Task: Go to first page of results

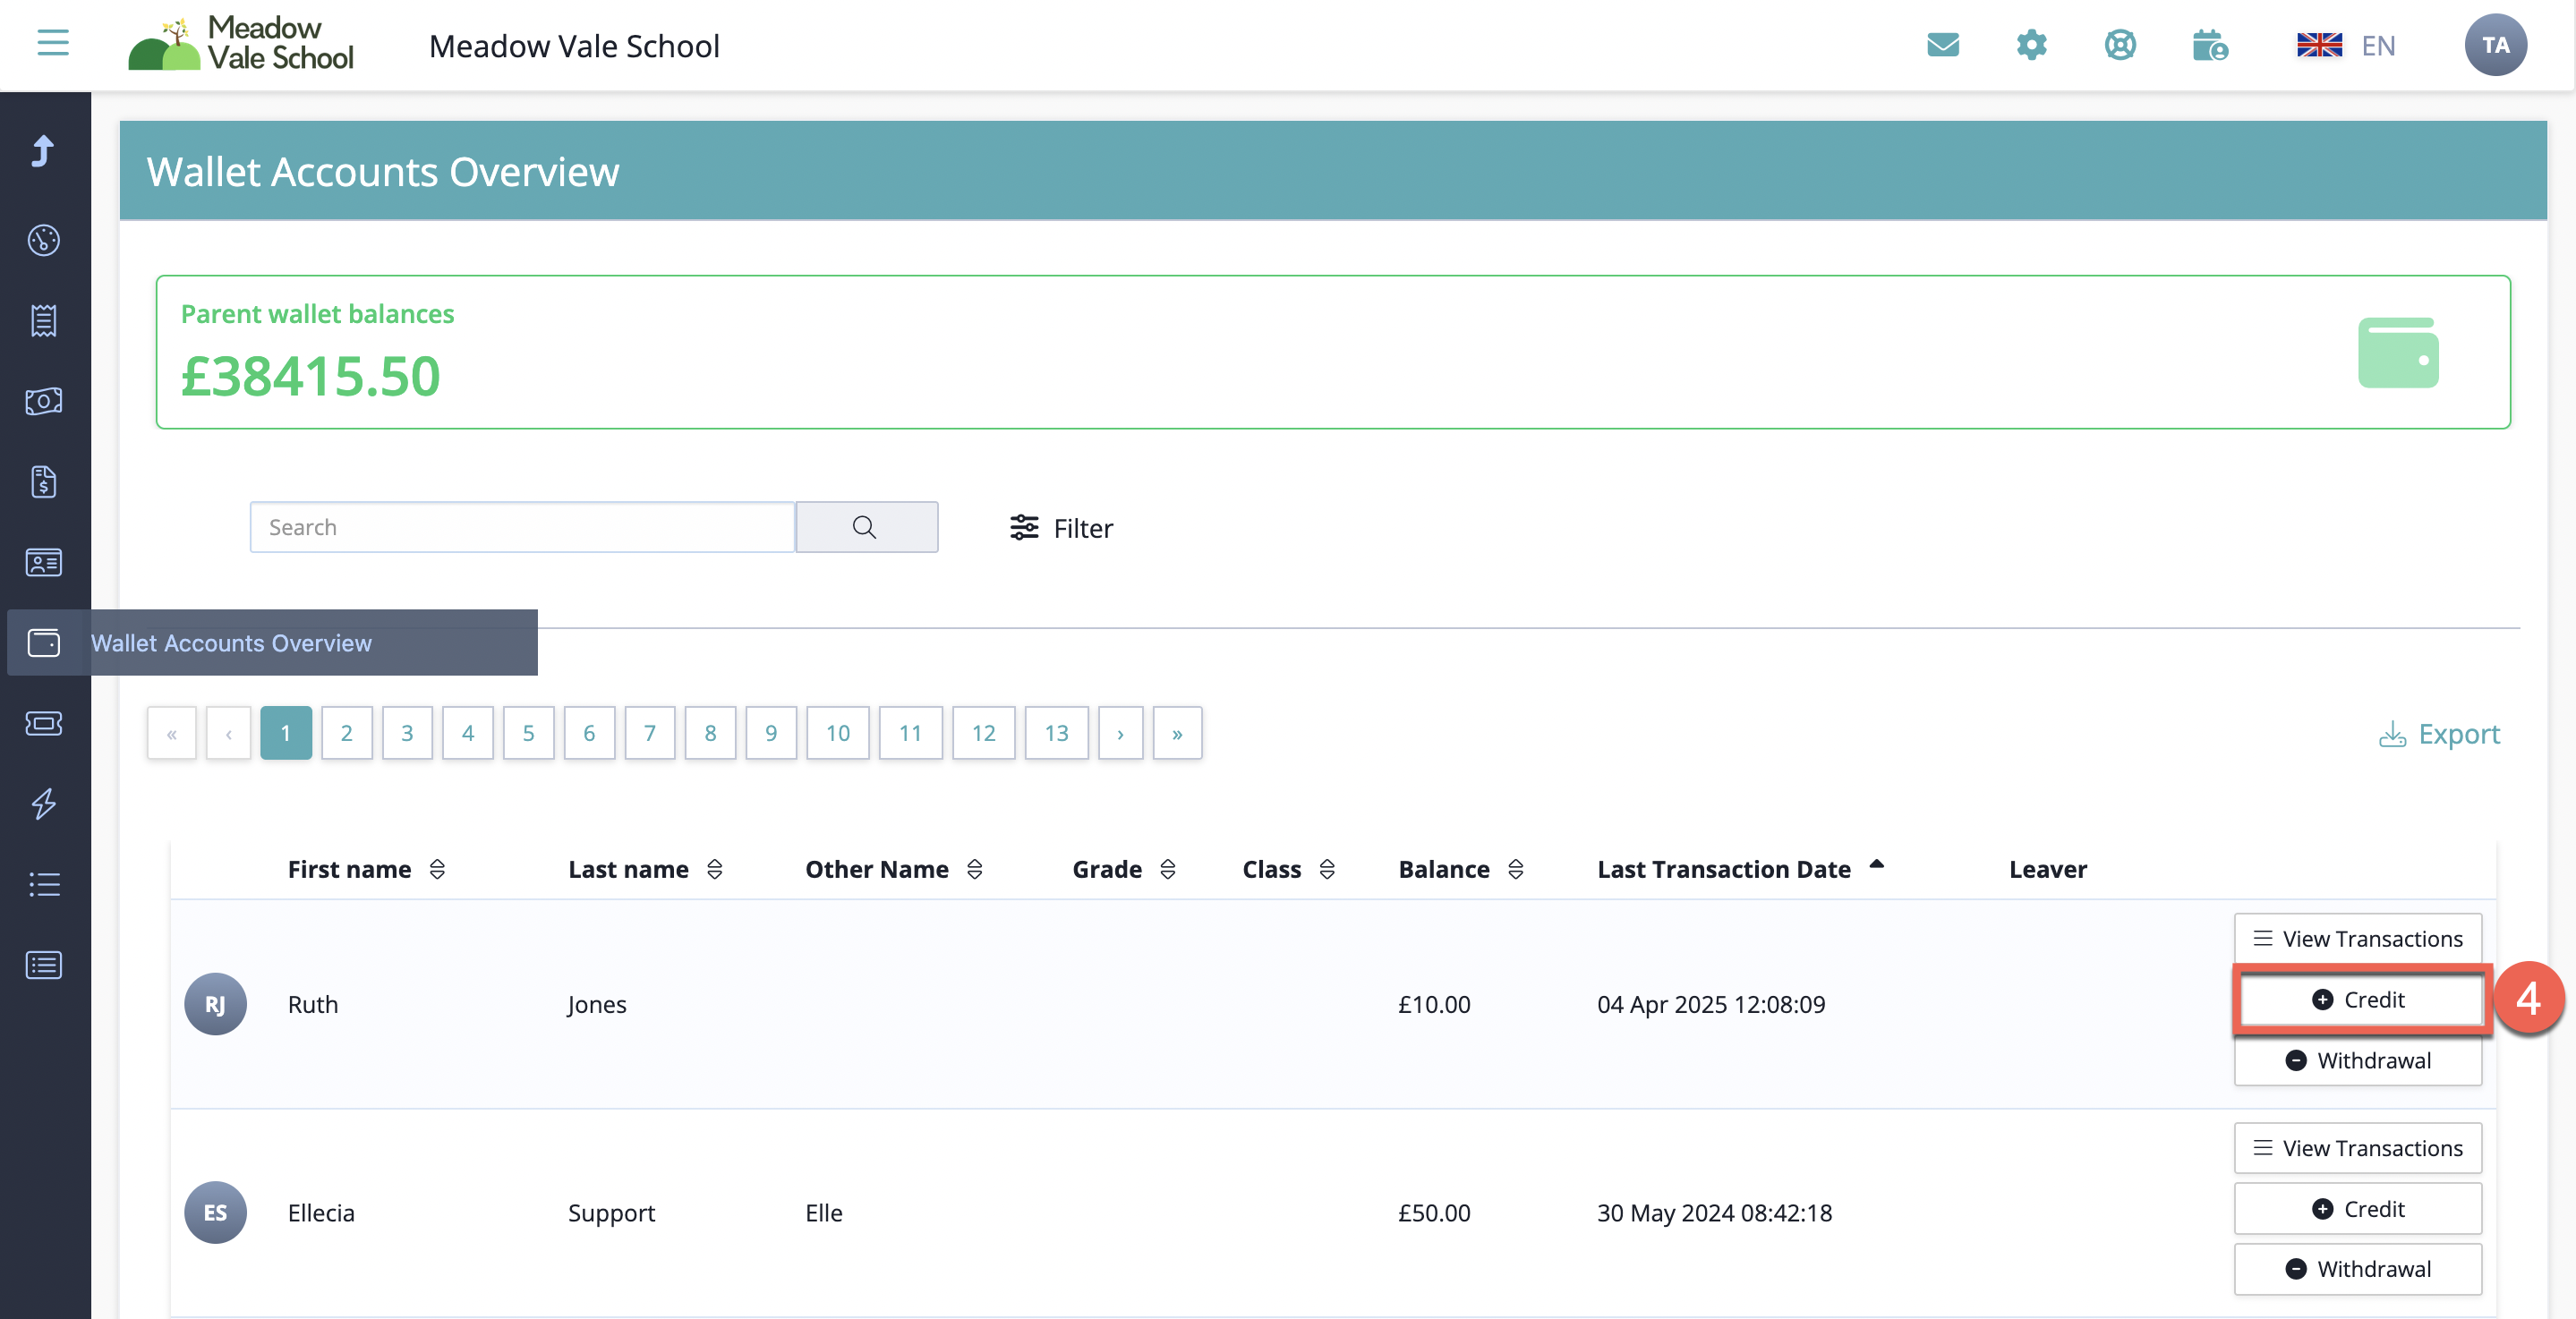Action: tap(172, 733)
